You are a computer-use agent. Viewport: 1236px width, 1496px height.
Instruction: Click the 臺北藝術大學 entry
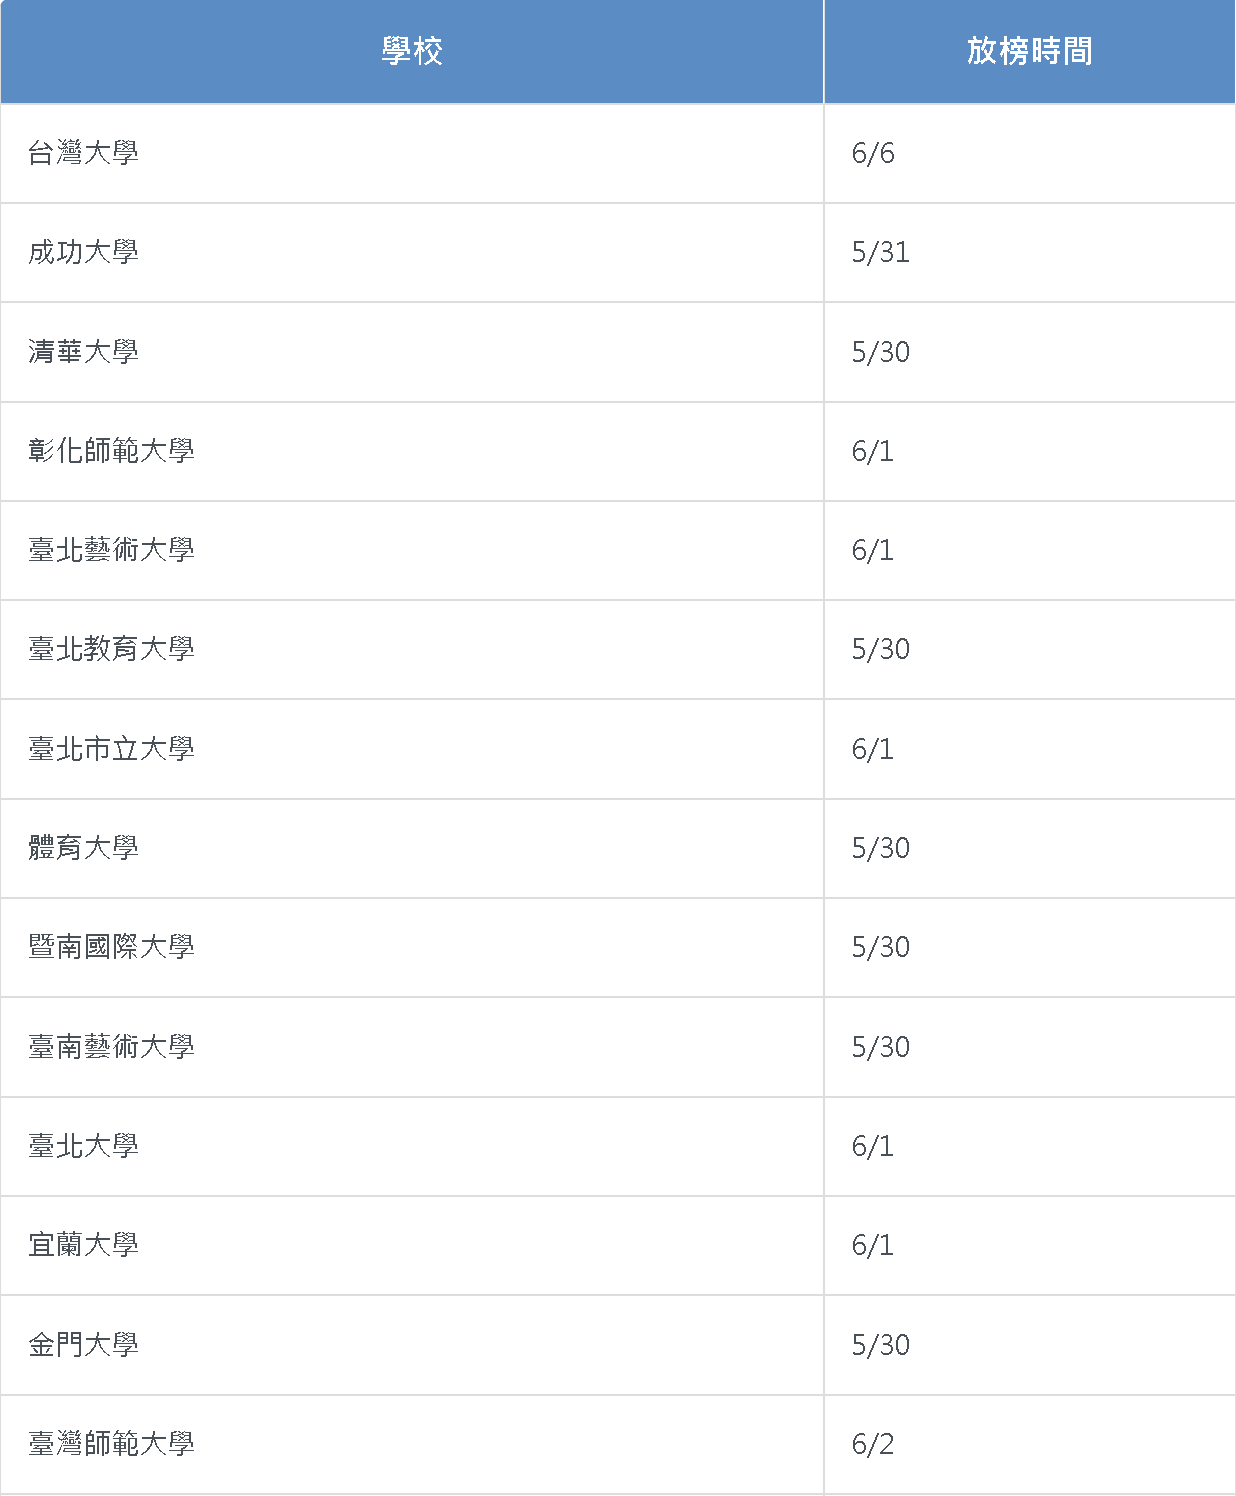111,550
